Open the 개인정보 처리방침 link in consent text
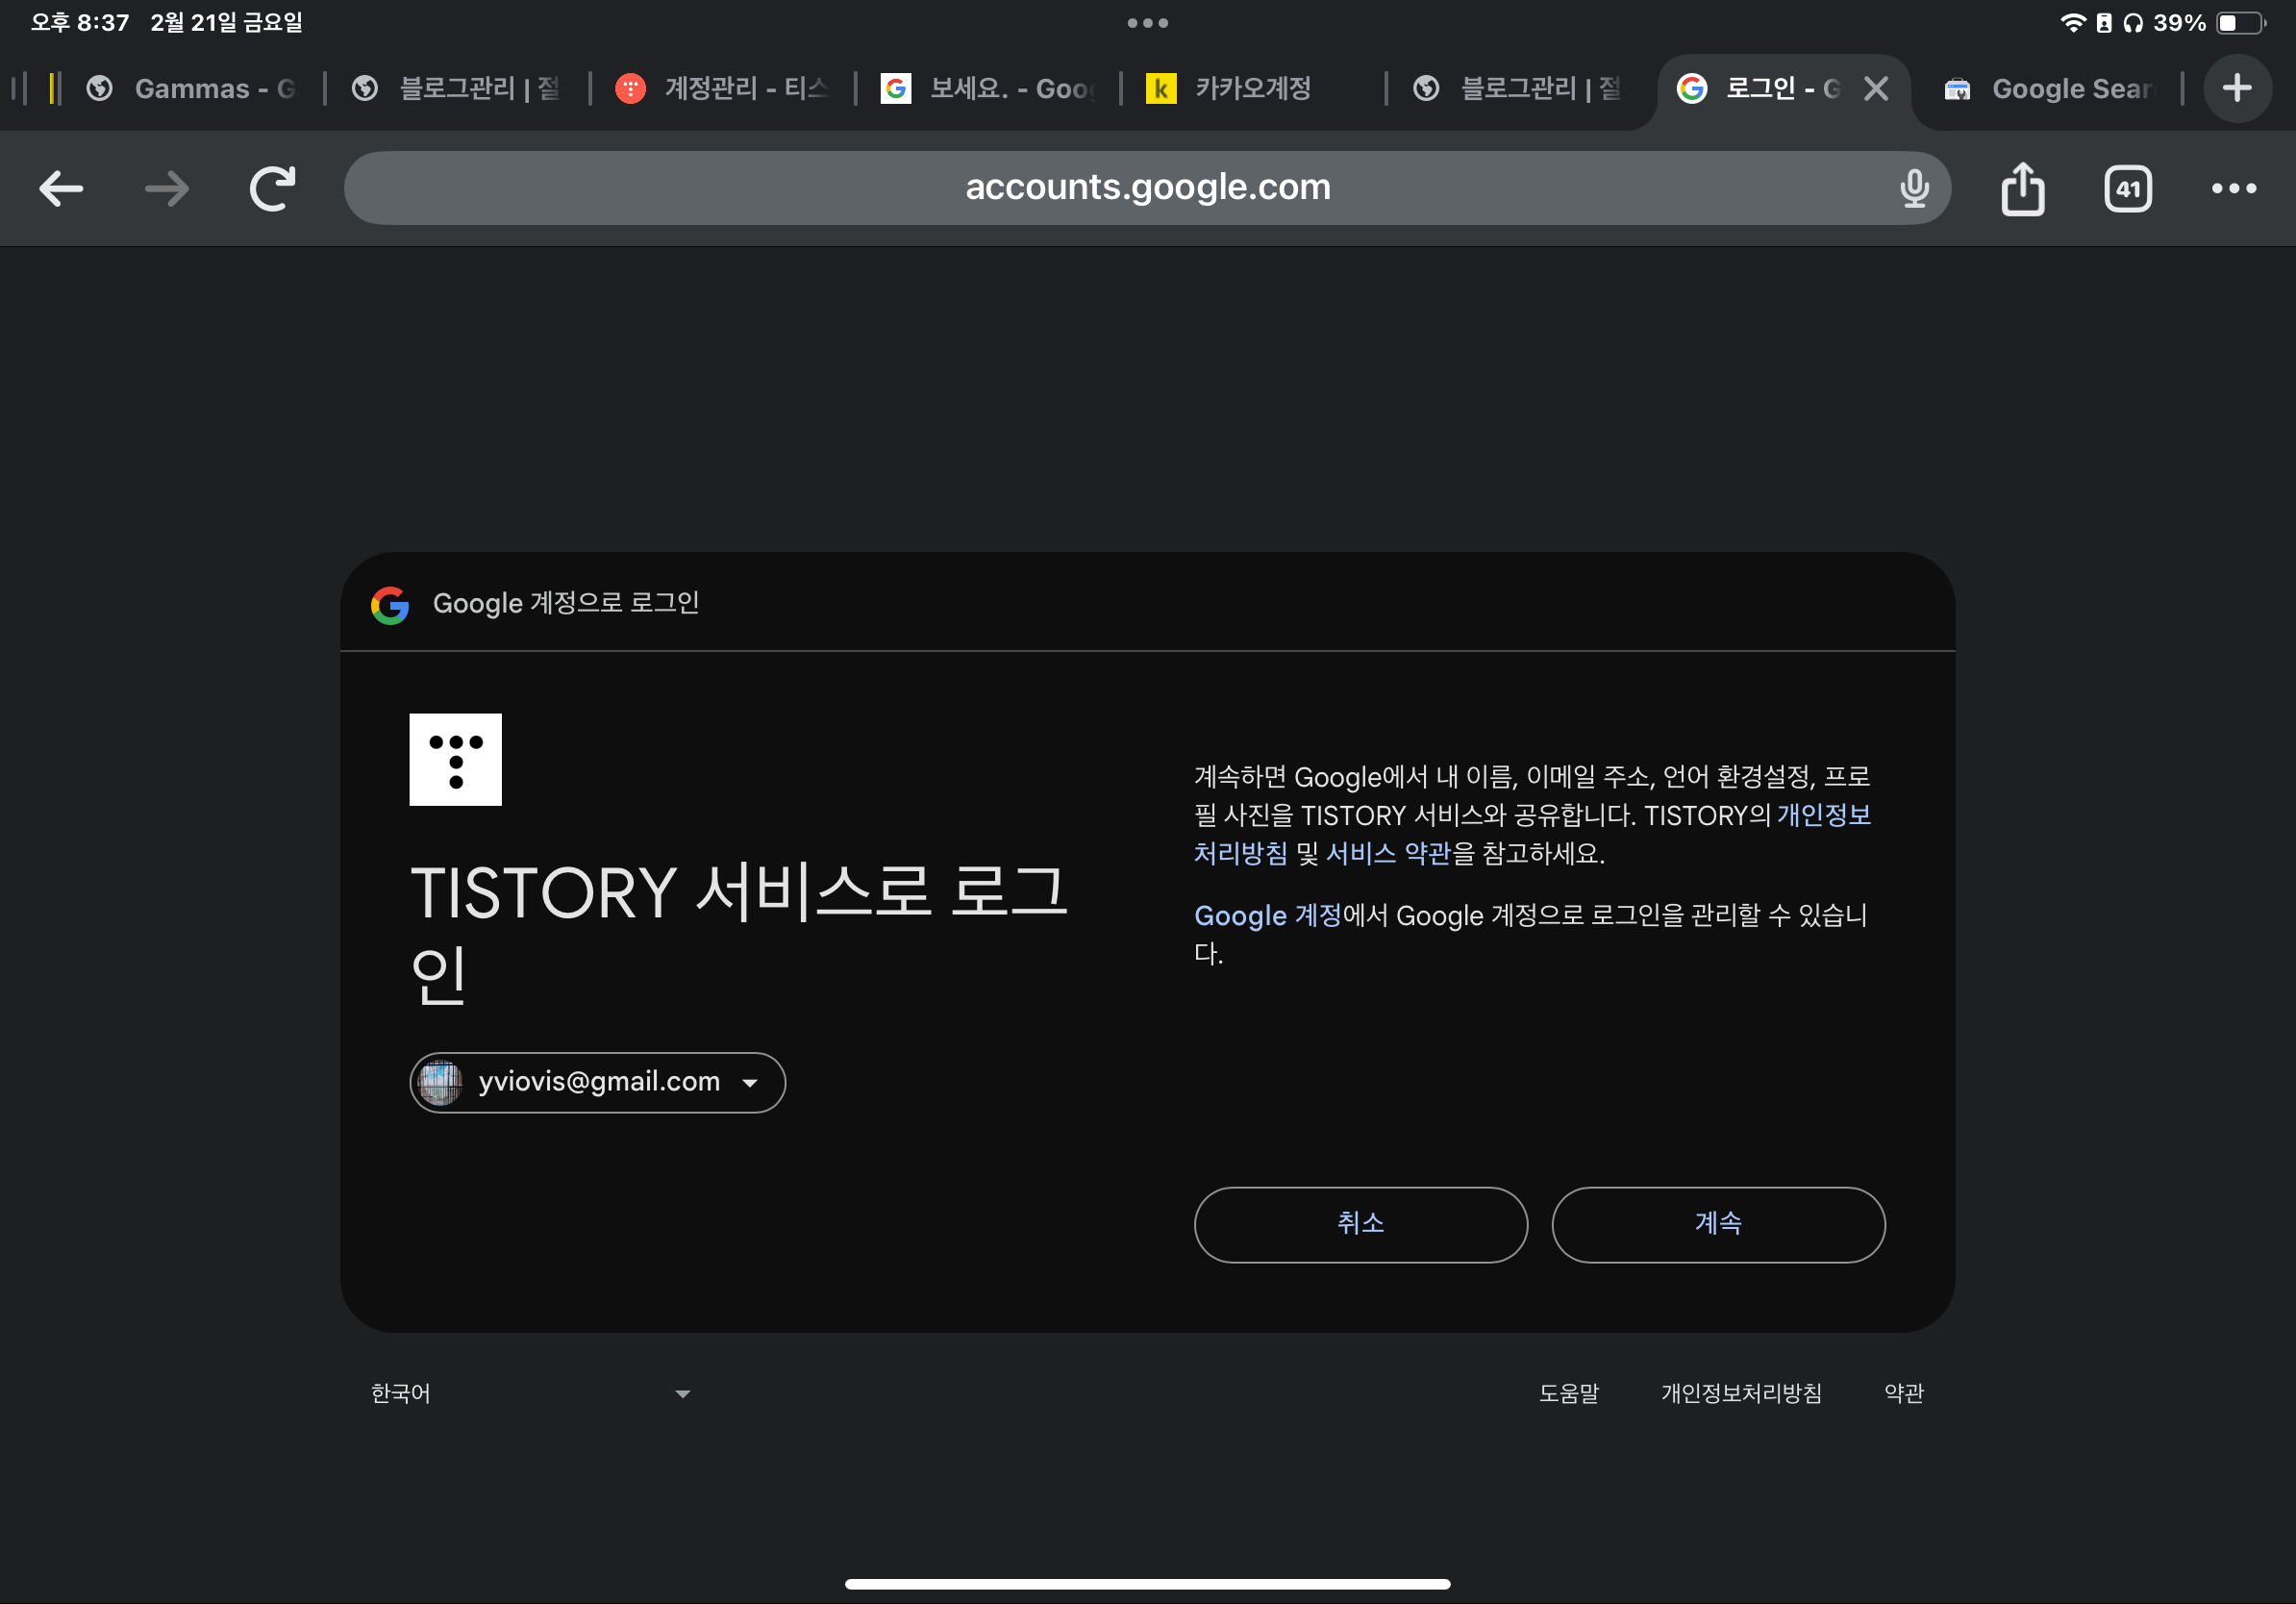The width and height of the screenshot is (2296, 1604). click(x=1824, y=815)
